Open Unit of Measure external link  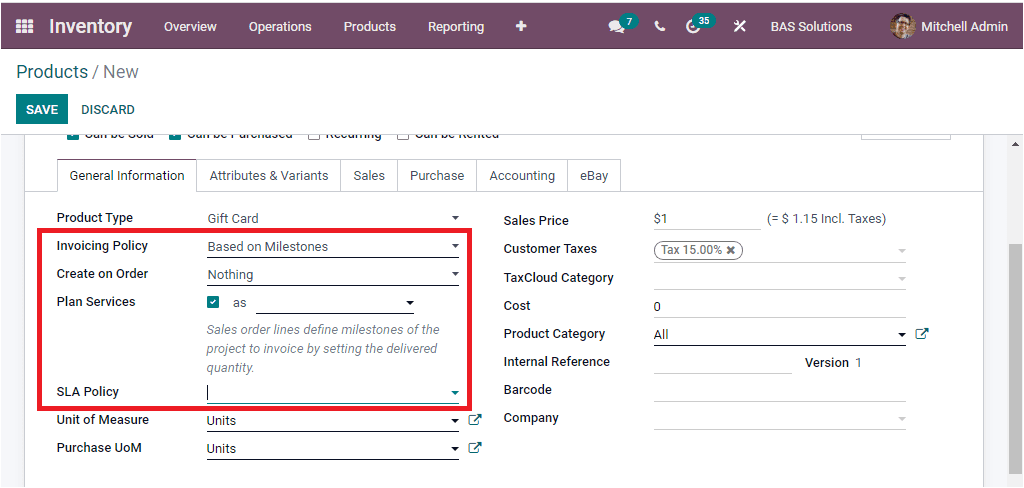475,420
